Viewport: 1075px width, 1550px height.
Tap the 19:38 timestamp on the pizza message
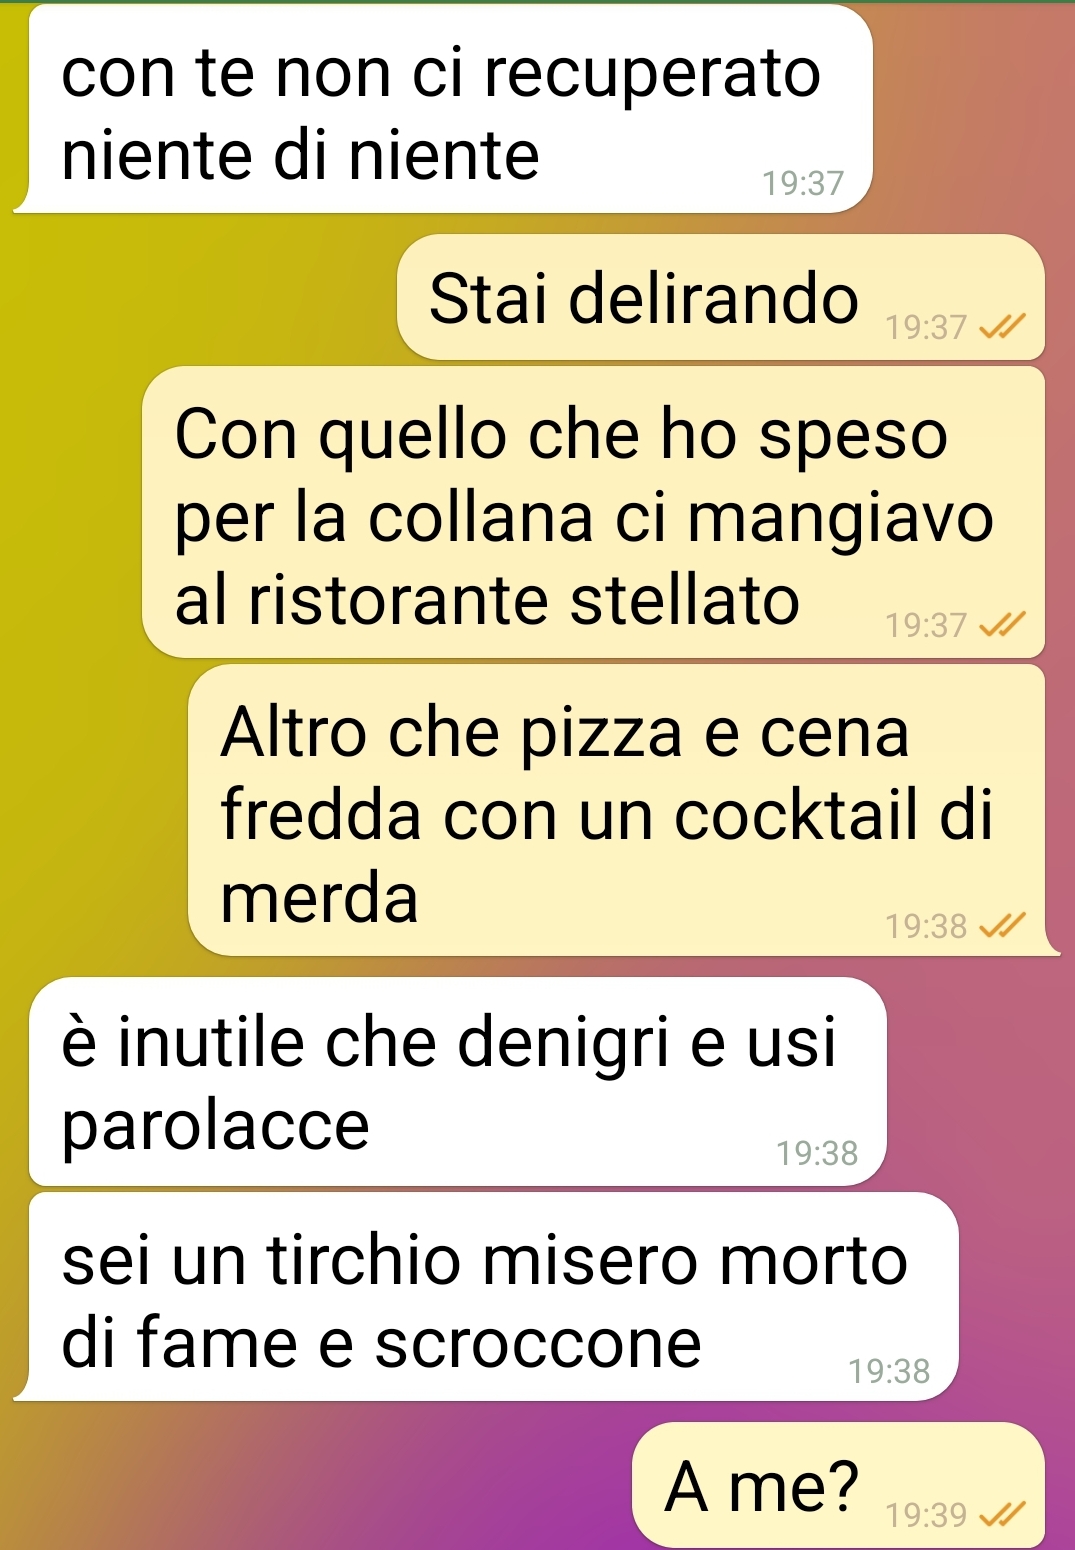[x=926, y=926]
